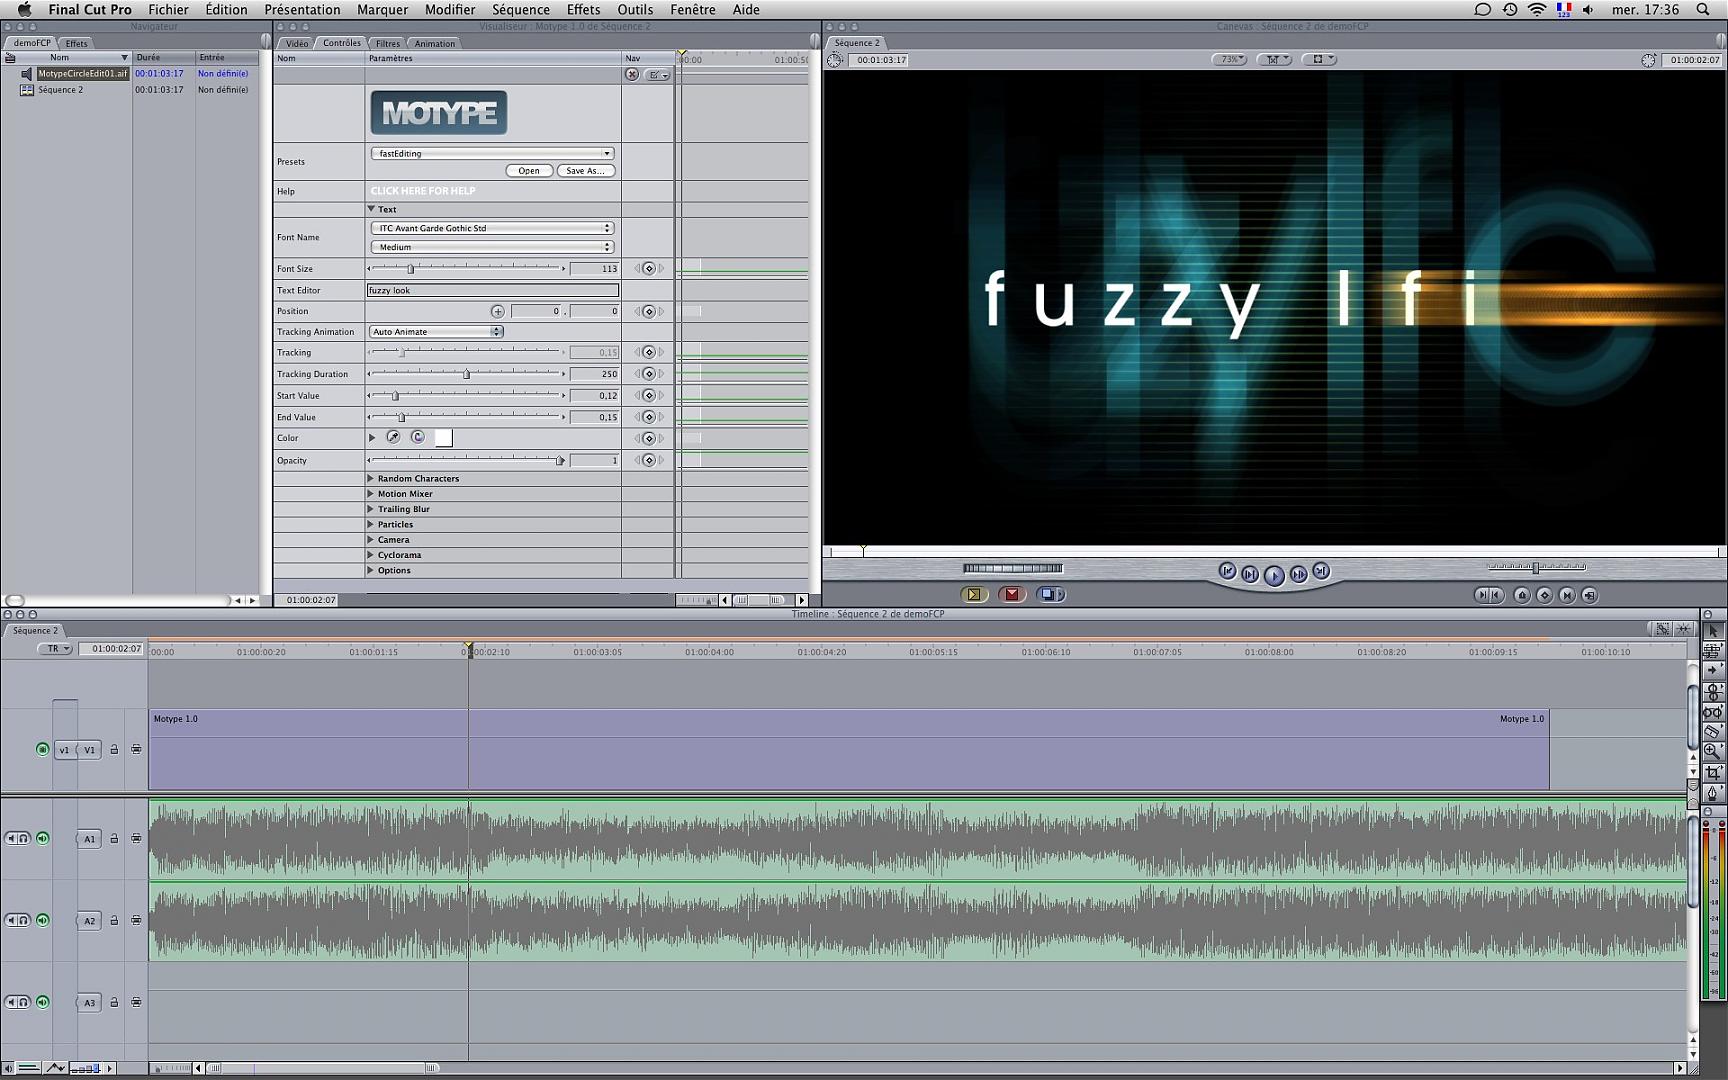This screenshot has width=1728, height=1080.
Task: Open the Presets fastEditing dropdown
Action: [x=492, y=153]
